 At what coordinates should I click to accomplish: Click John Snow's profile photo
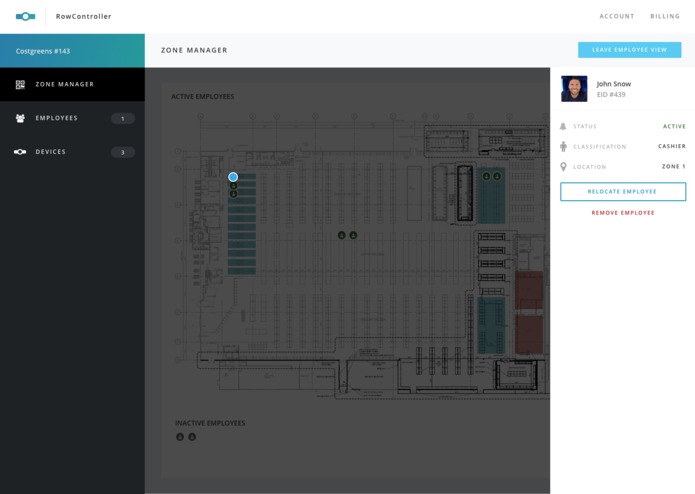pyautogui.click(x=574, y=89)
